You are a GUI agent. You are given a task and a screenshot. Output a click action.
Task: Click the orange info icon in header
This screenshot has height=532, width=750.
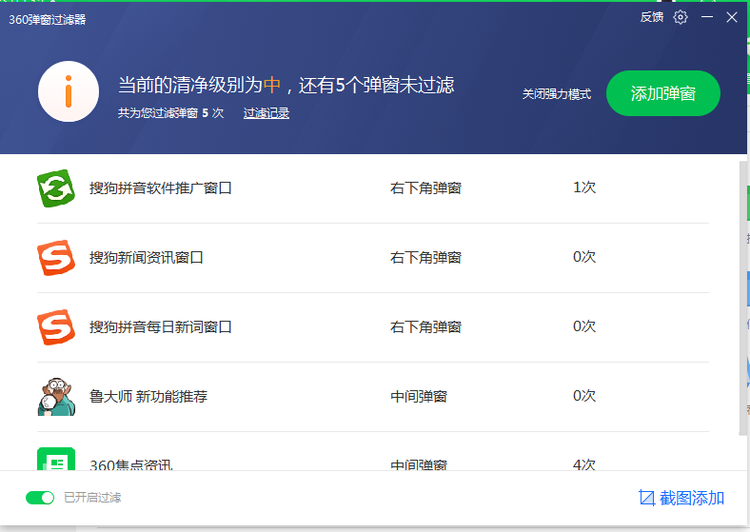point(68,92)
